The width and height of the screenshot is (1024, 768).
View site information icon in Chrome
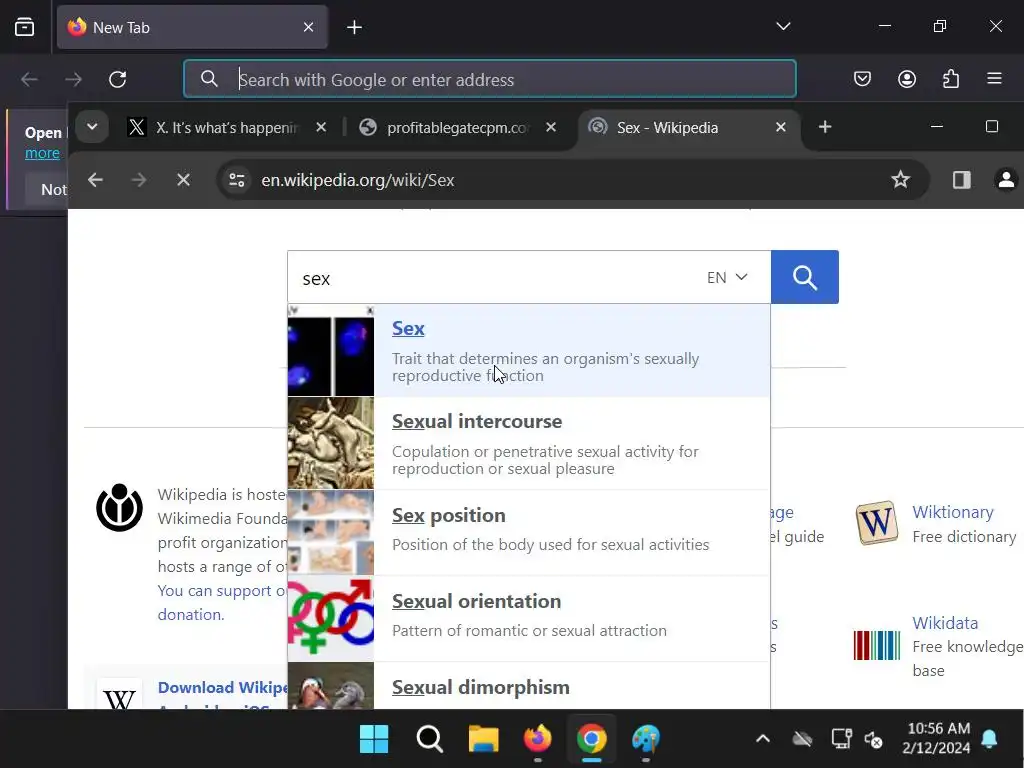click(x=237, y=180)
